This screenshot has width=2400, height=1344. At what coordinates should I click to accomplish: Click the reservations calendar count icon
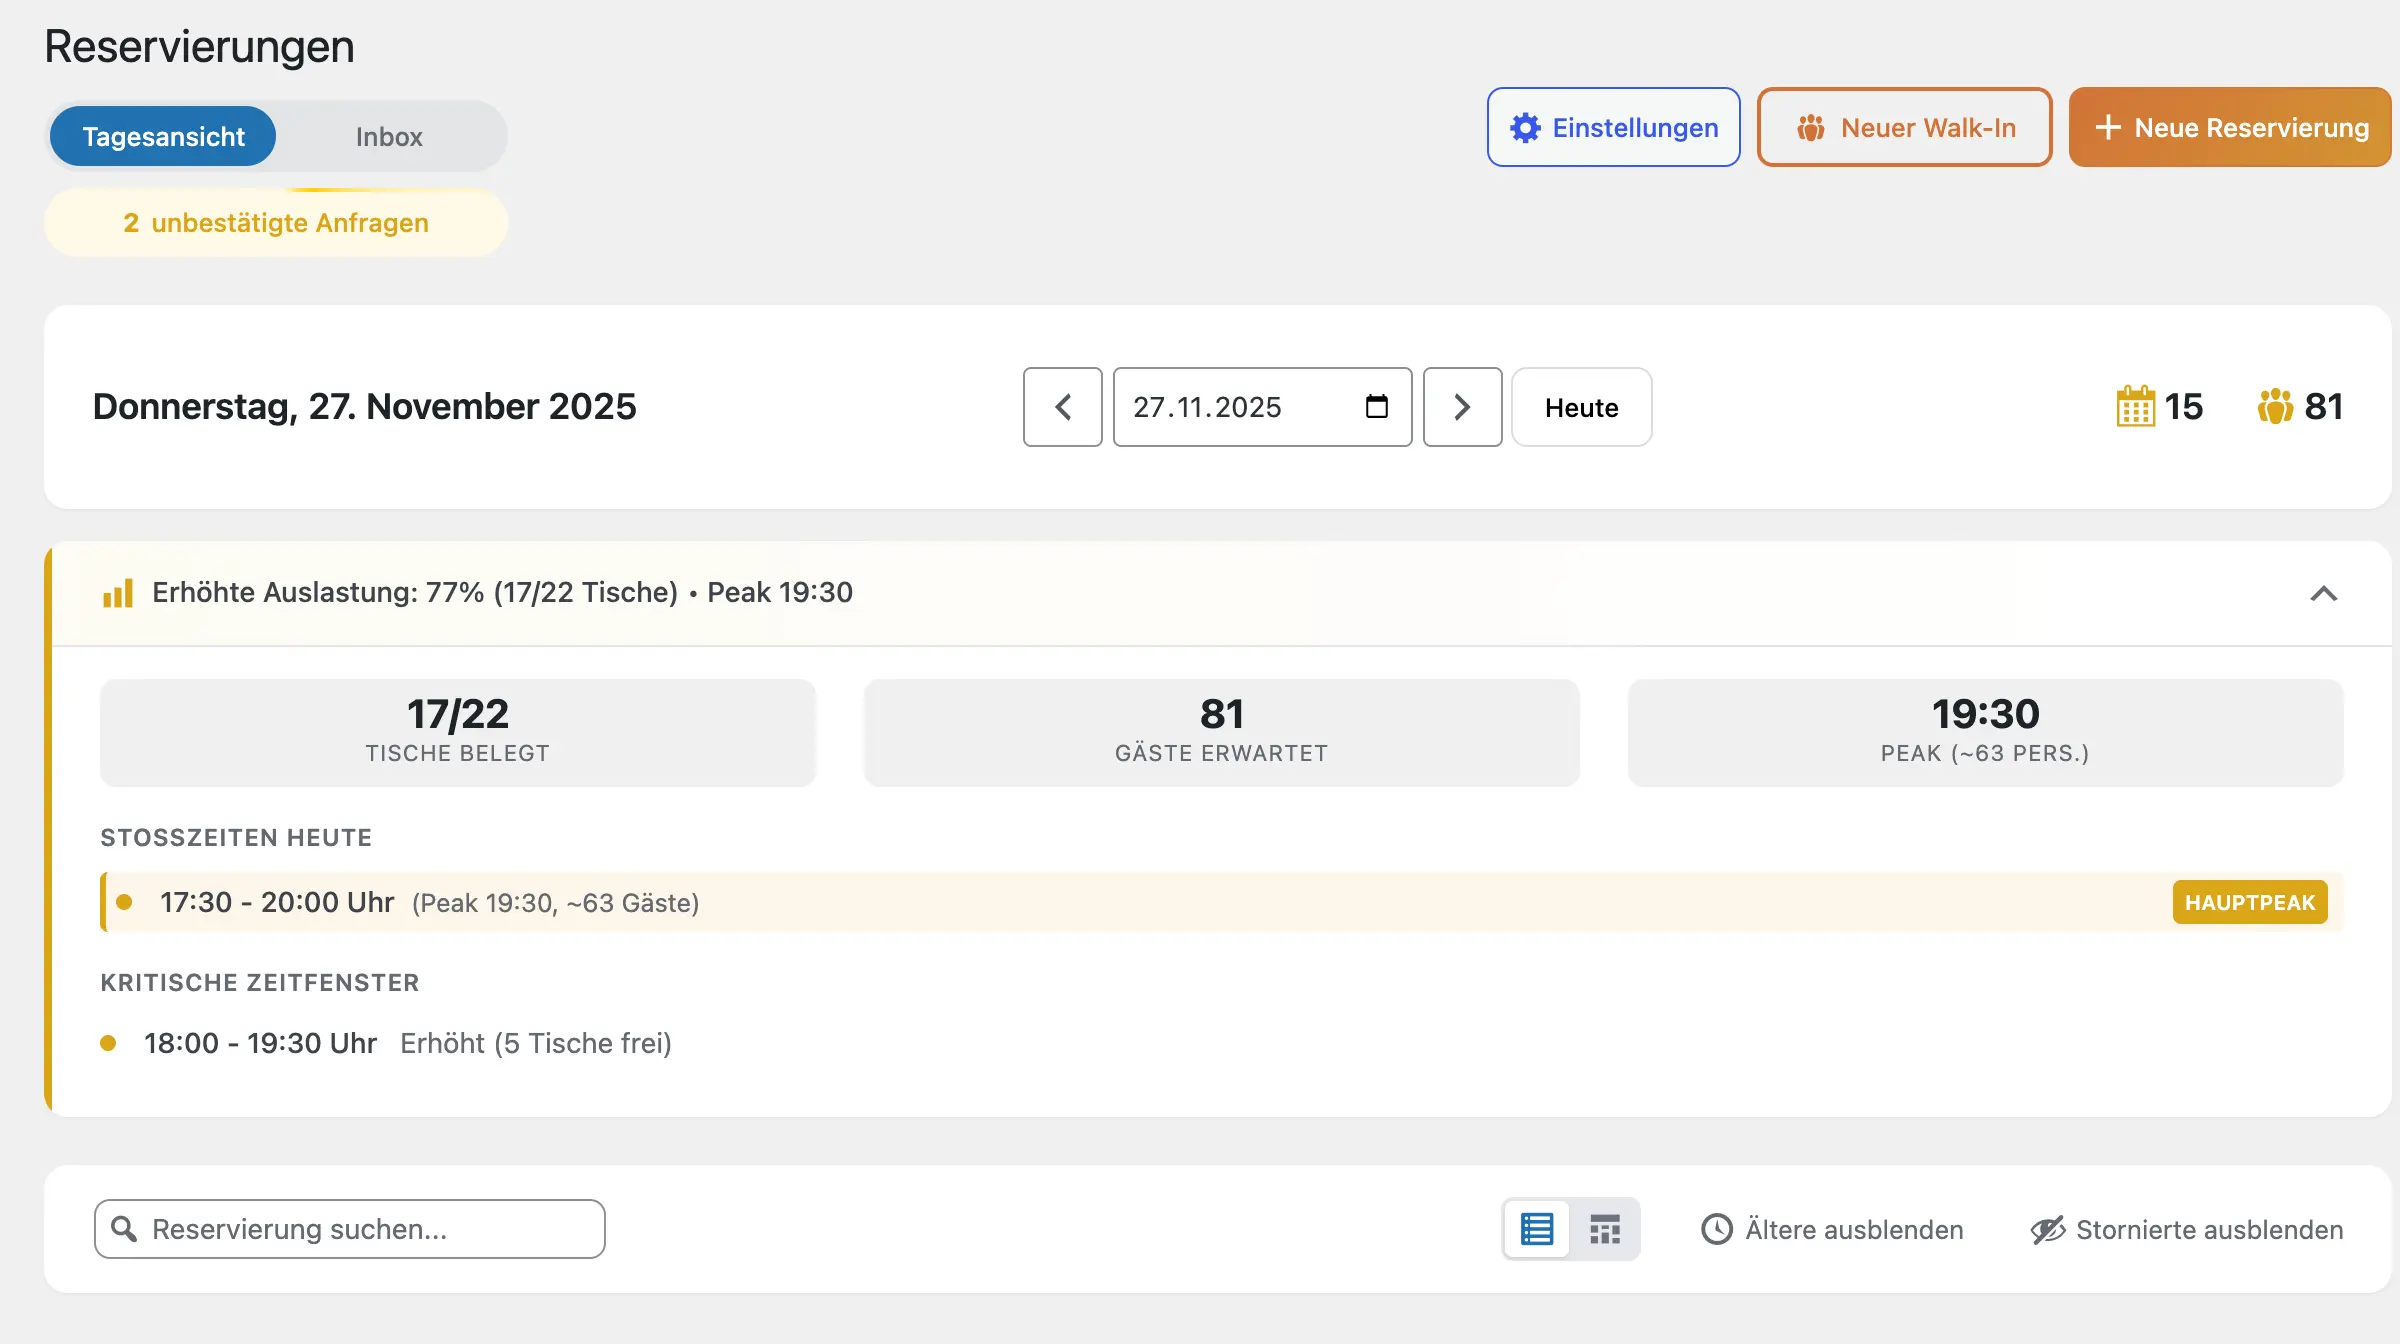2135,407
